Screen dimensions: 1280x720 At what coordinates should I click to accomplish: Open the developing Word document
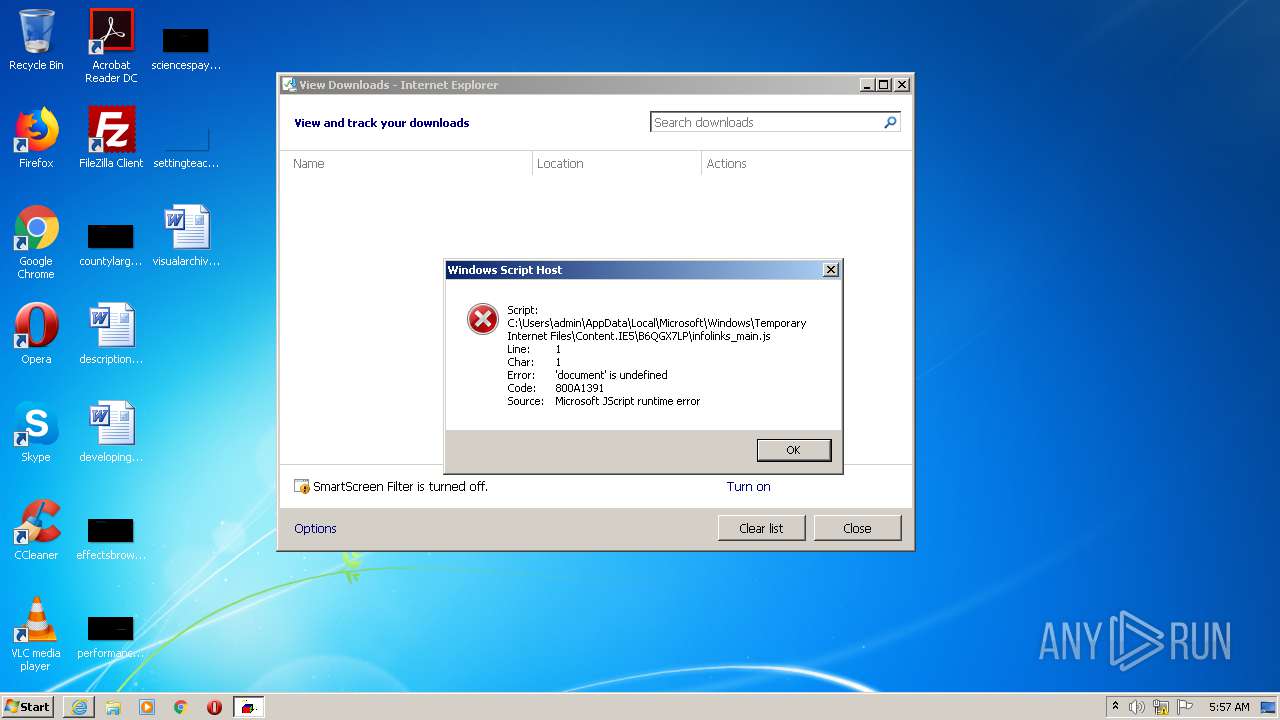click(111, 432)
